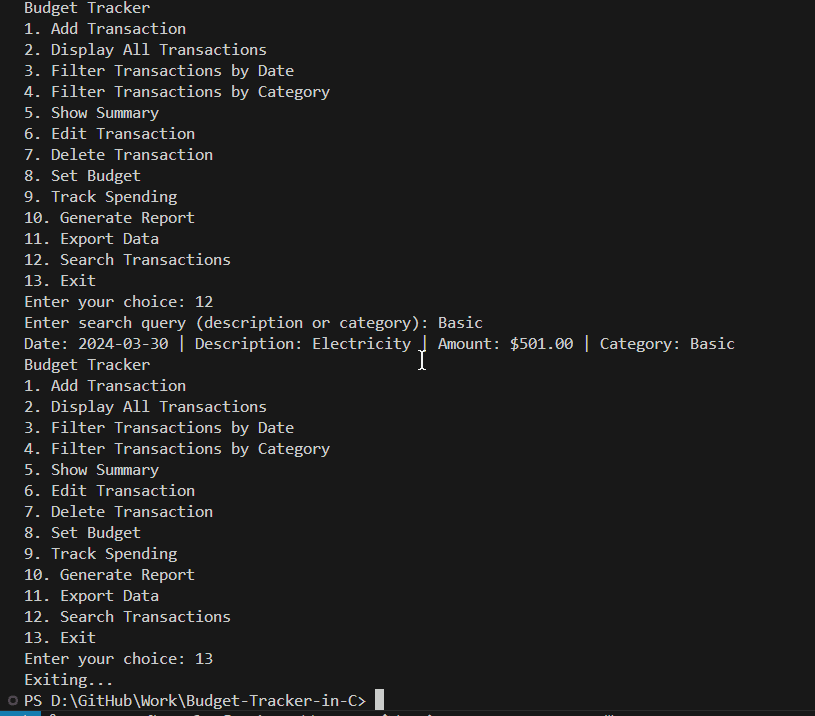The image size is (815, 716).
Task: Click the "Enter your choice: 13" line
Action: coord(118,659)
